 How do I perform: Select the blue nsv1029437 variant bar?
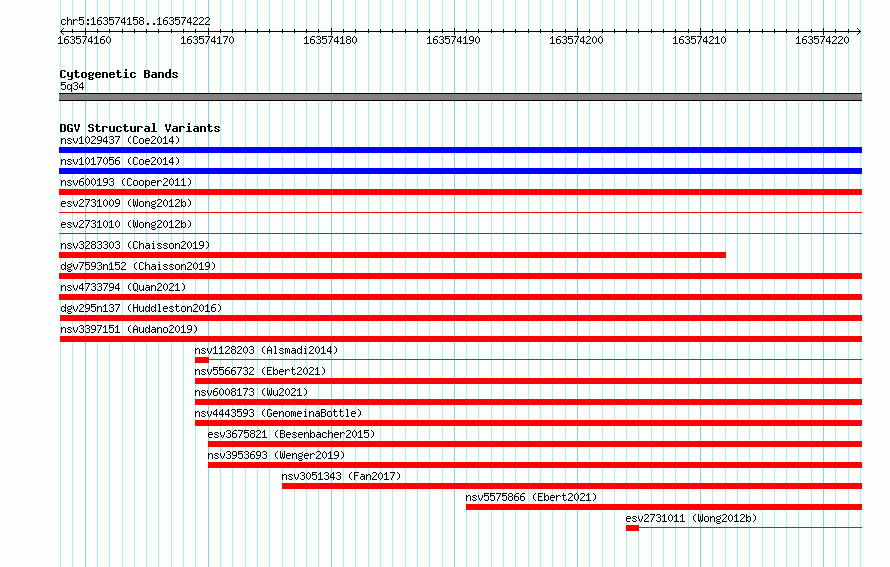pos(460,150)
